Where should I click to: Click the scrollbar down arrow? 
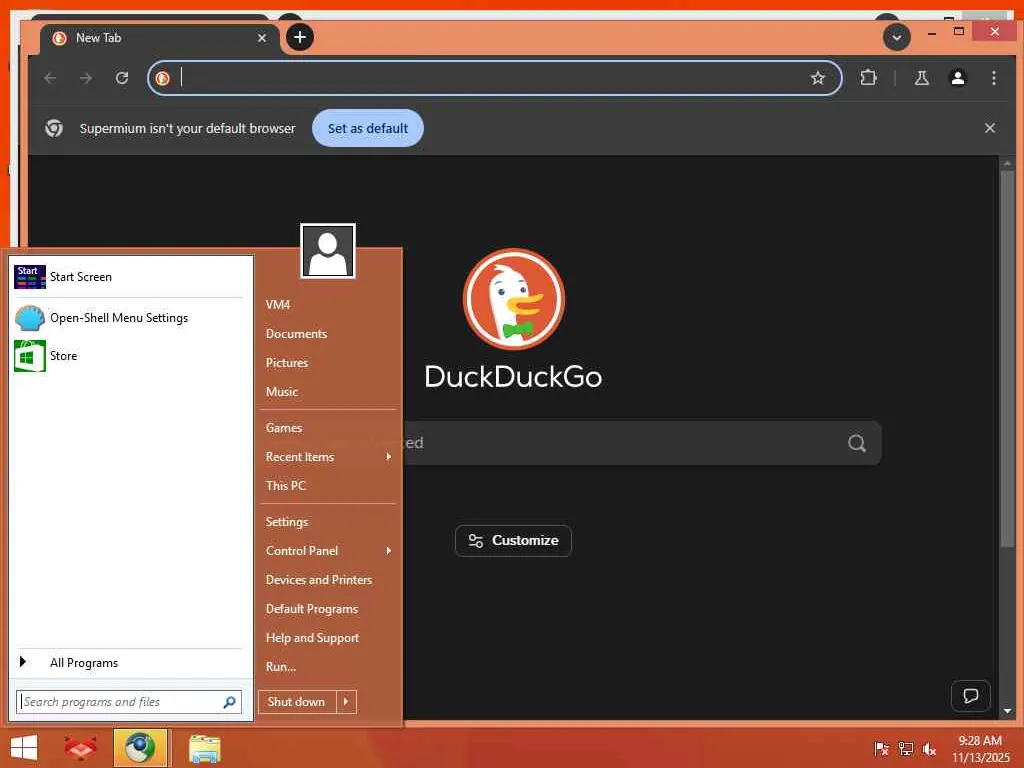1007,711
